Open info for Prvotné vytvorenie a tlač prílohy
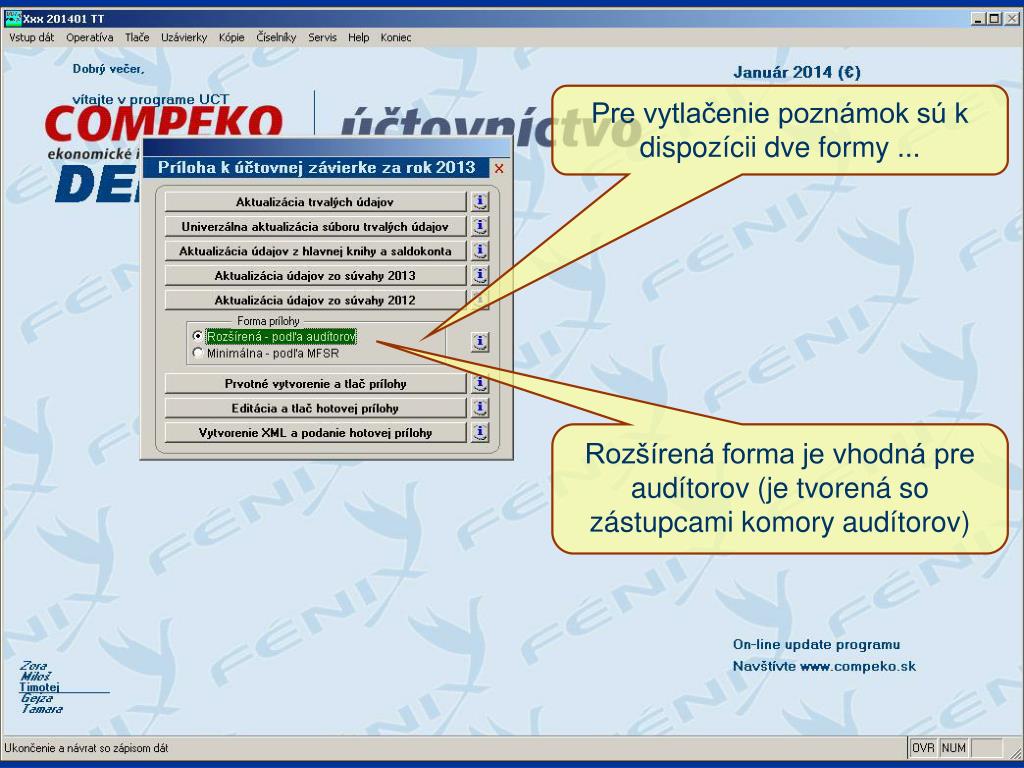The width and height of the screenshot is (1024, 768). 480,383
